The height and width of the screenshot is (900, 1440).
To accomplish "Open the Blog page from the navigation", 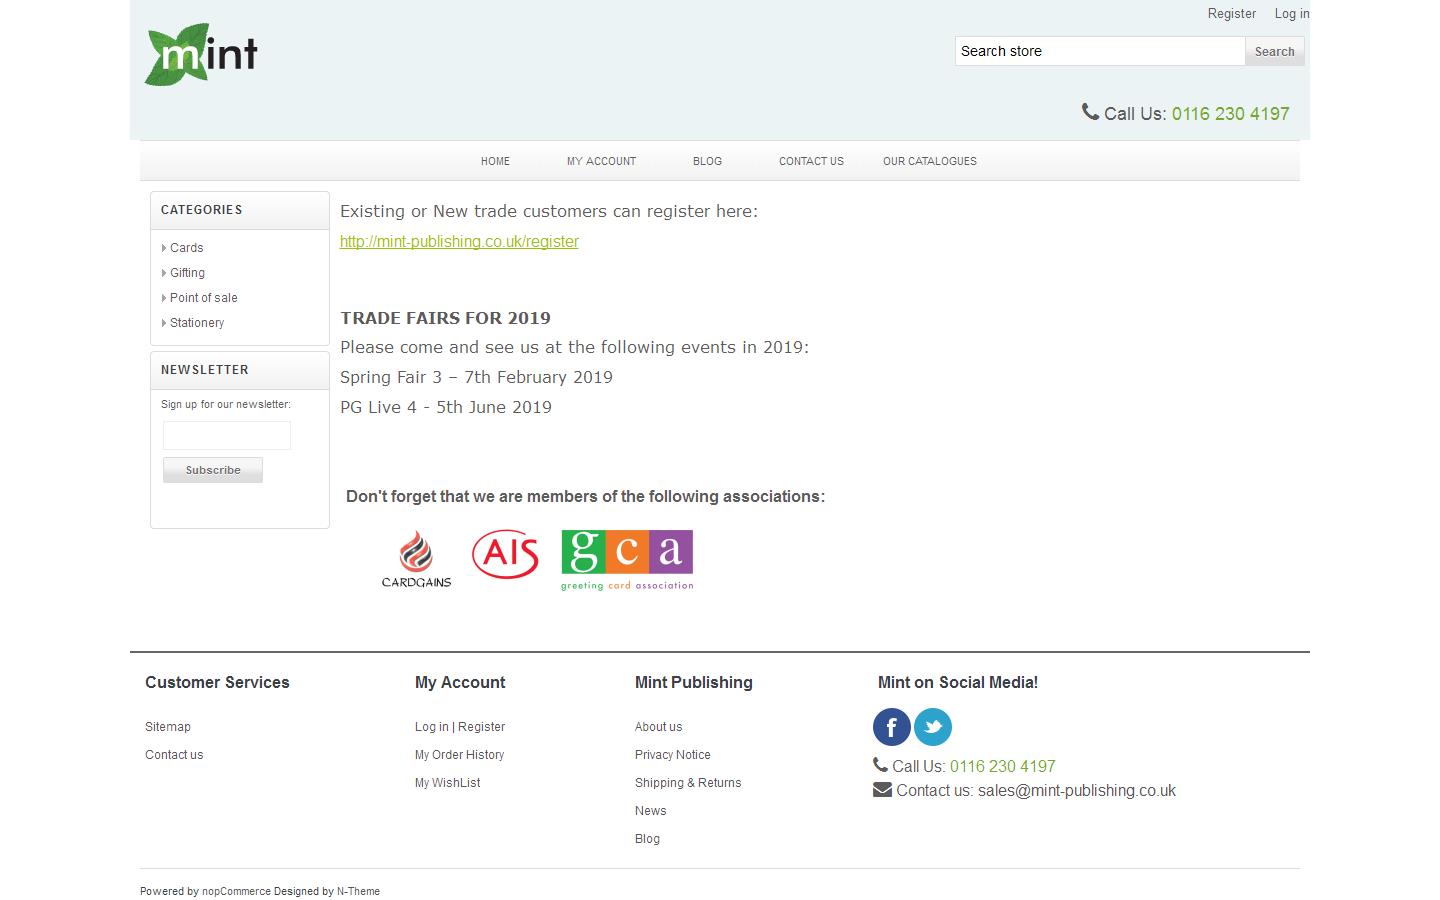I will (x=707, y=161).
